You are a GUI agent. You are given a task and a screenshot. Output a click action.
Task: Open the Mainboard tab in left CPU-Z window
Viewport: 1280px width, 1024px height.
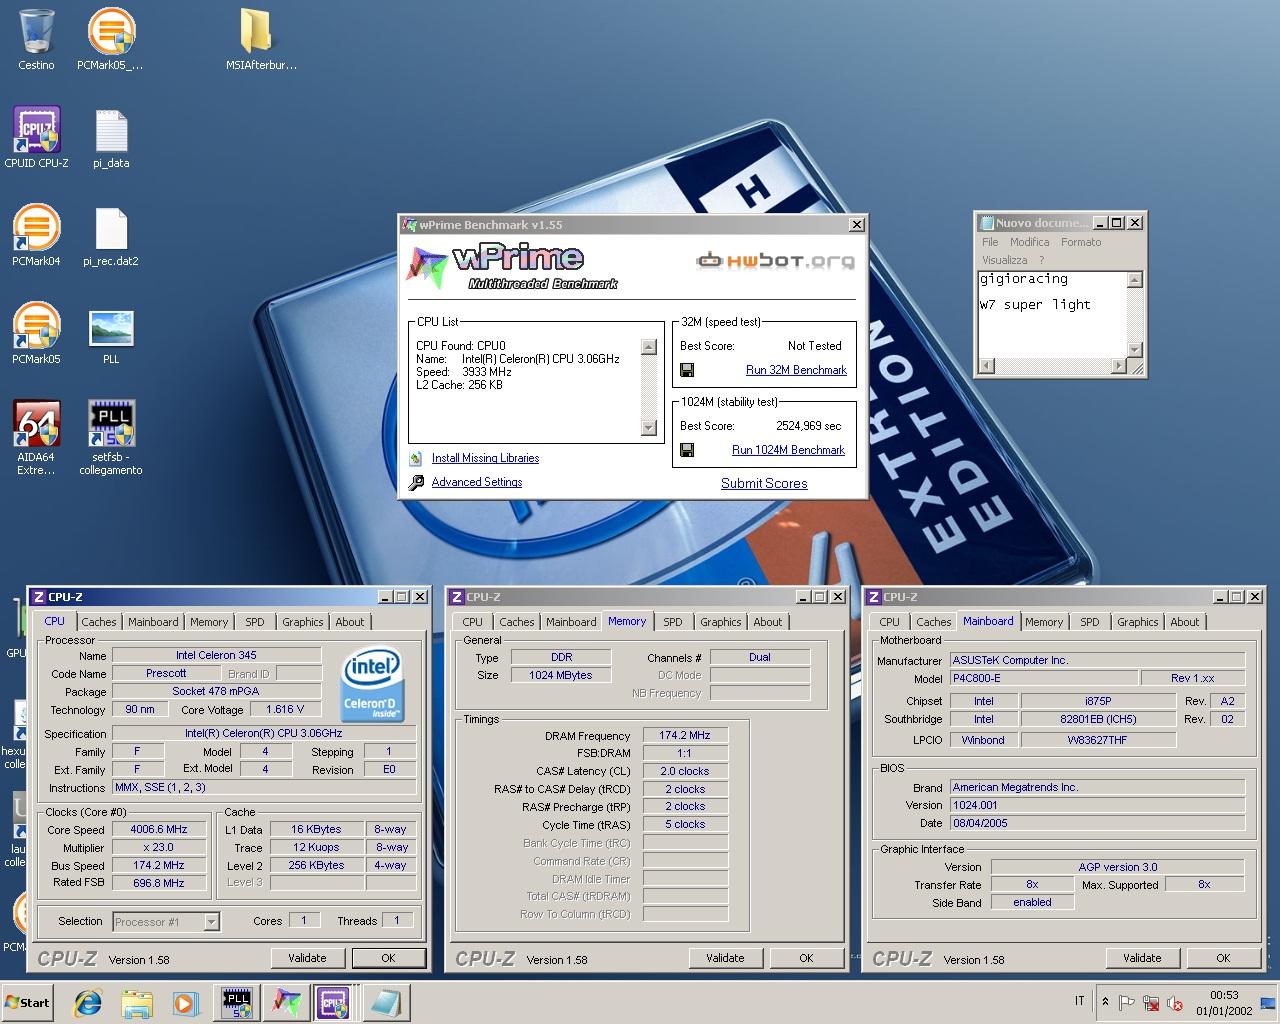(x=153, y=622)
